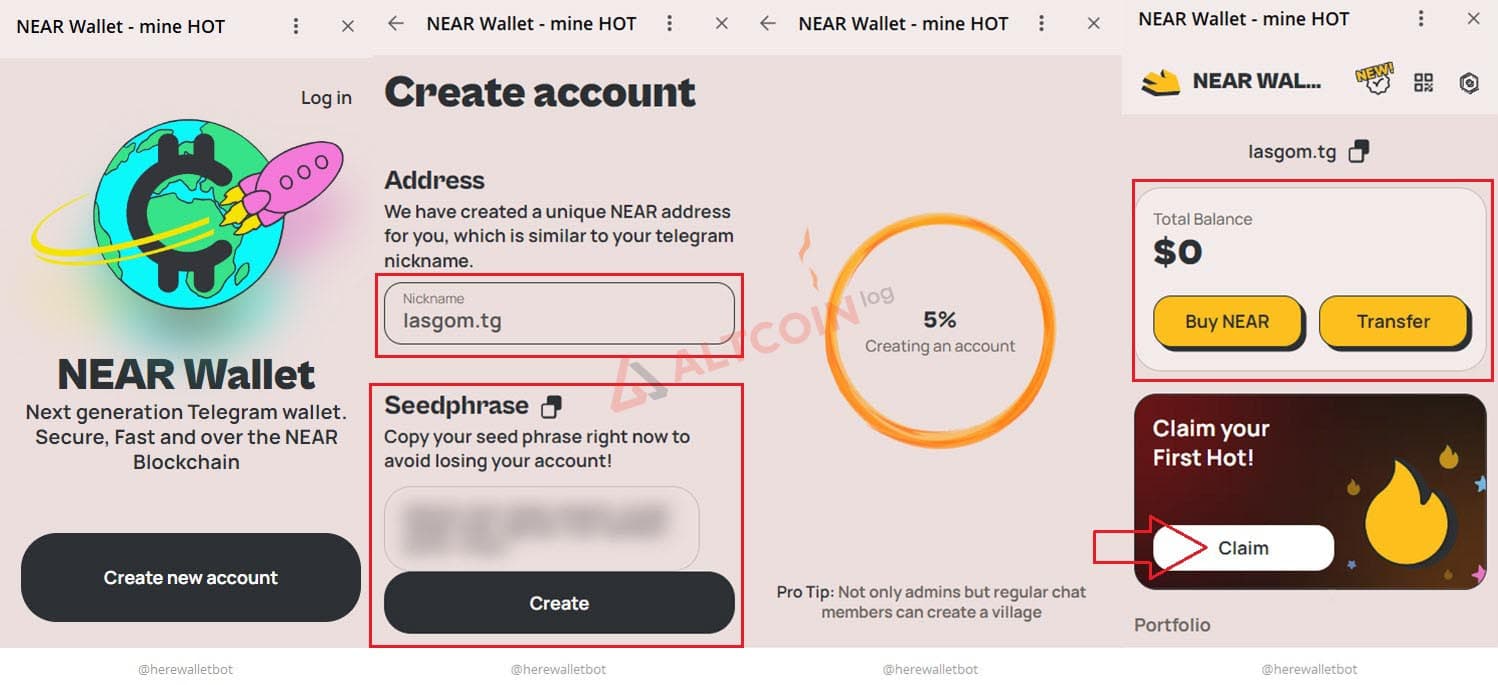Screen dimensions: 1498x685
Task: Click the Create button under seedphrase
Action: (559, 603)
